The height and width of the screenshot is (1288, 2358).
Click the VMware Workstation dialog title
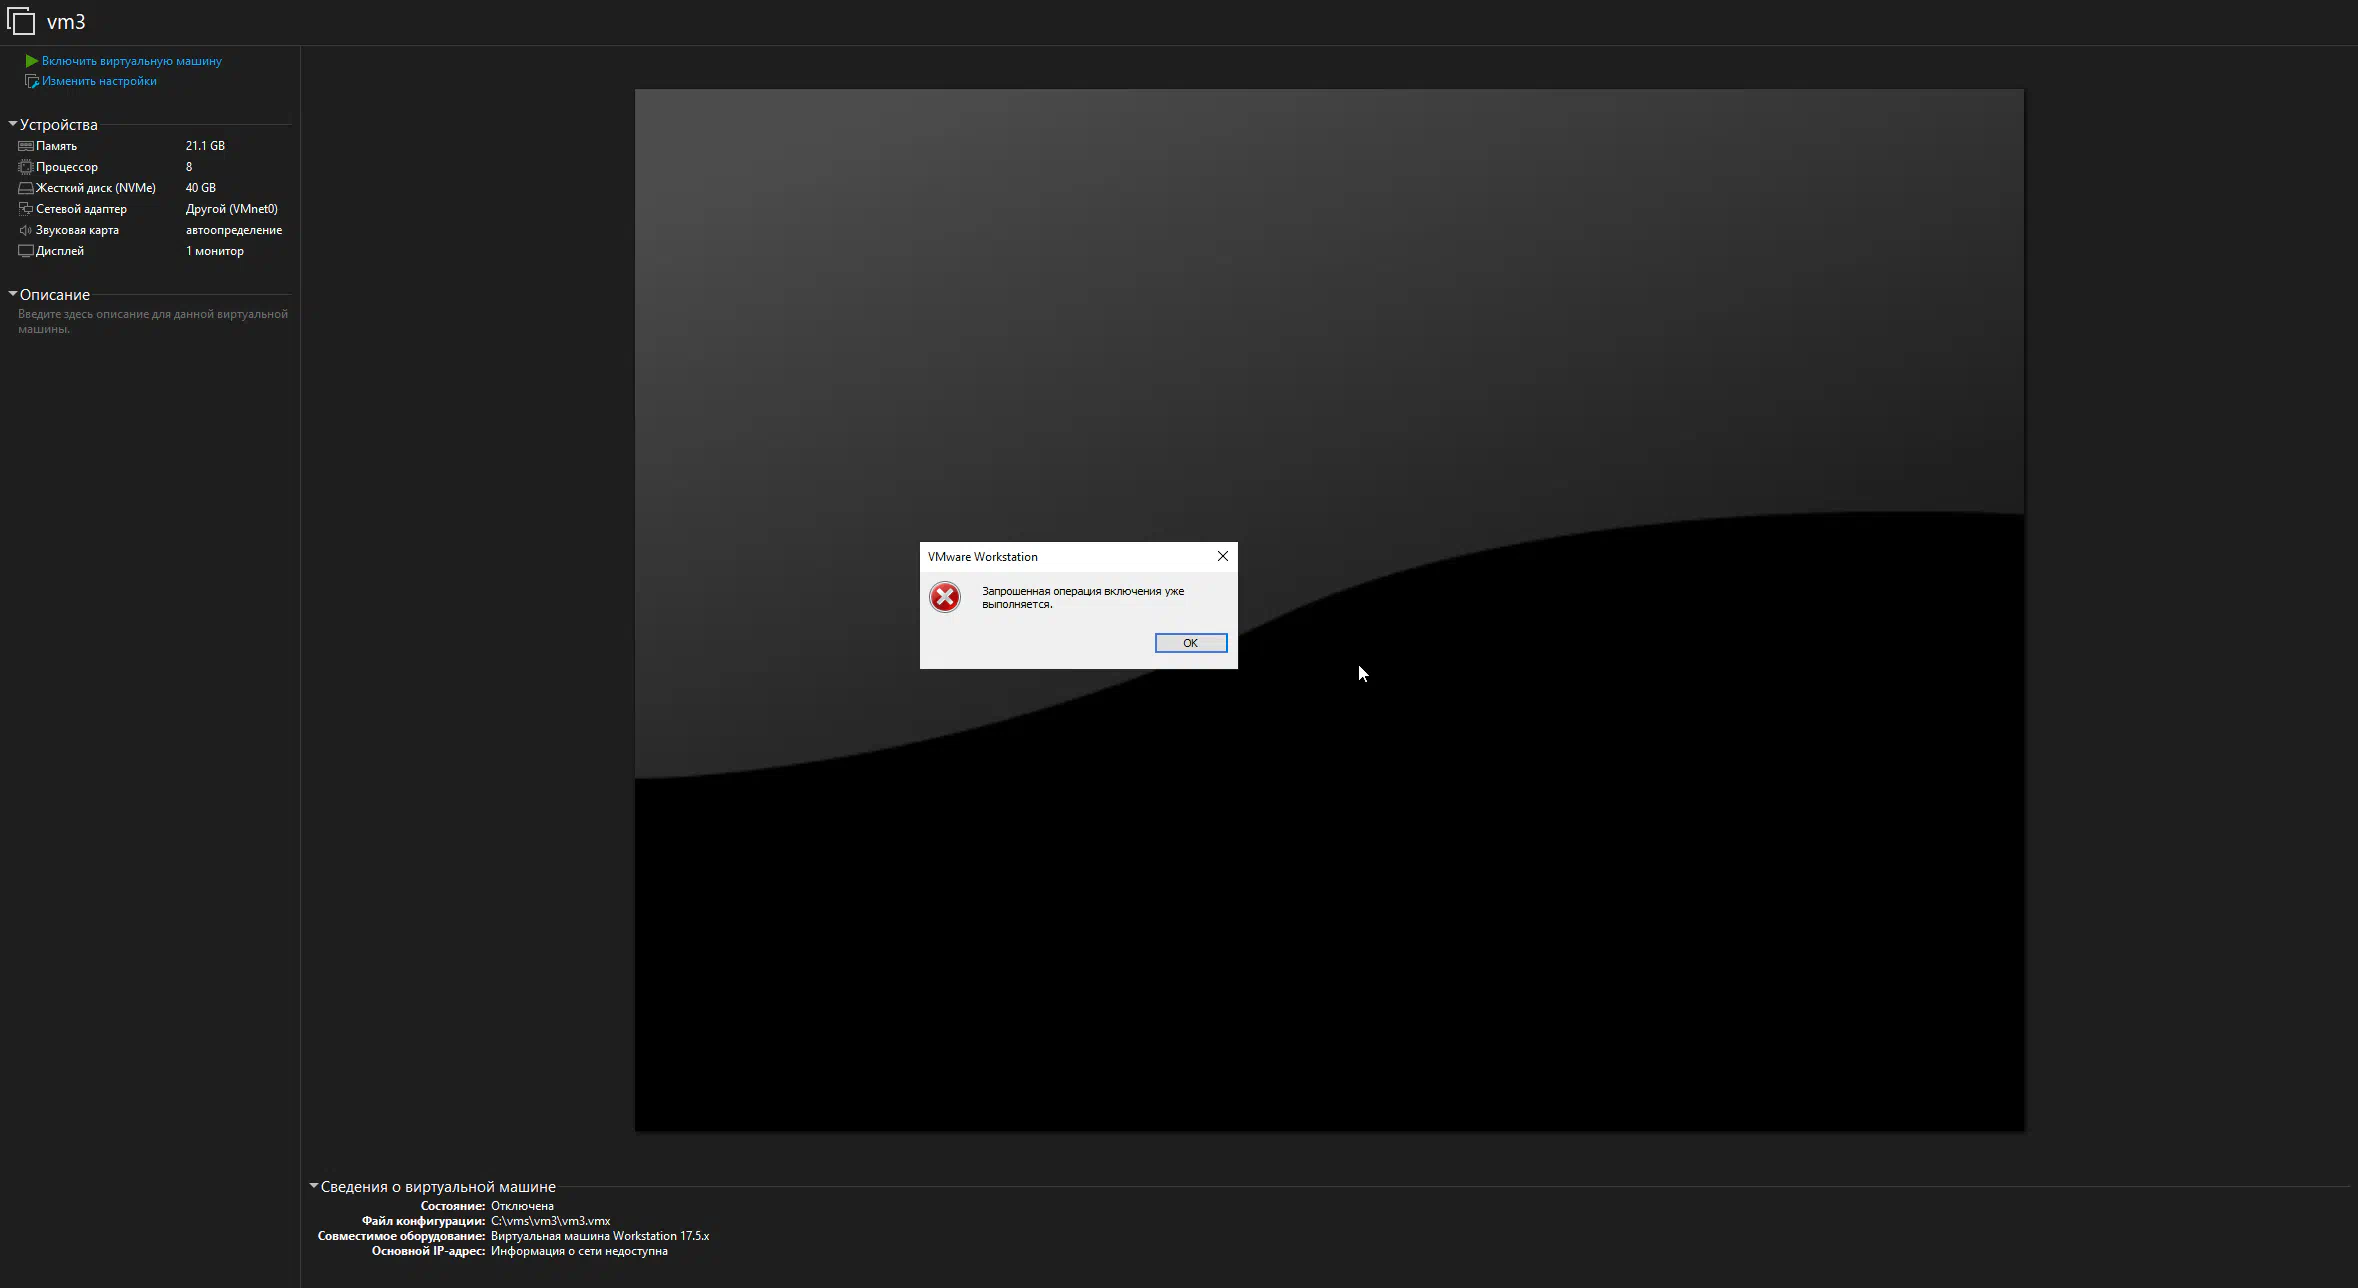pos(983,557)
